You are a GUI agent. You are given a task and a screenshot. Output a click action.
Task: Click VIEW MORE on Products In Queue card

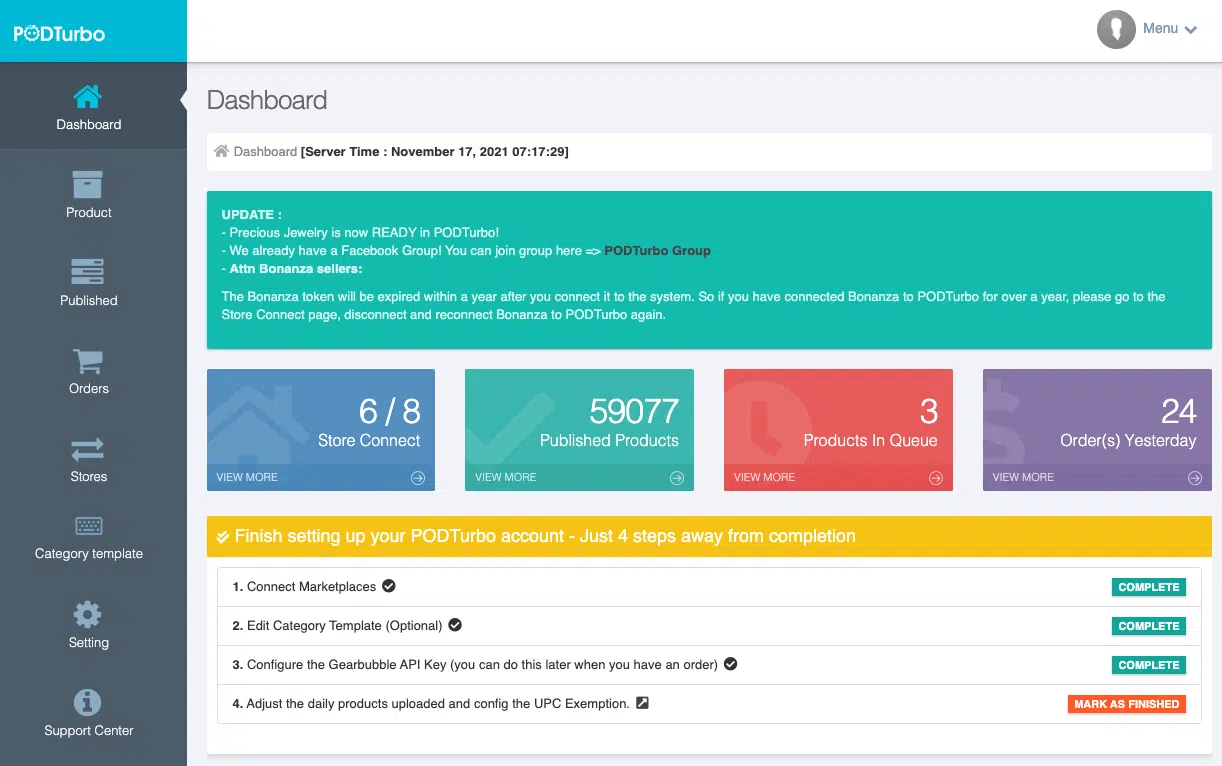tap(765, 478)
